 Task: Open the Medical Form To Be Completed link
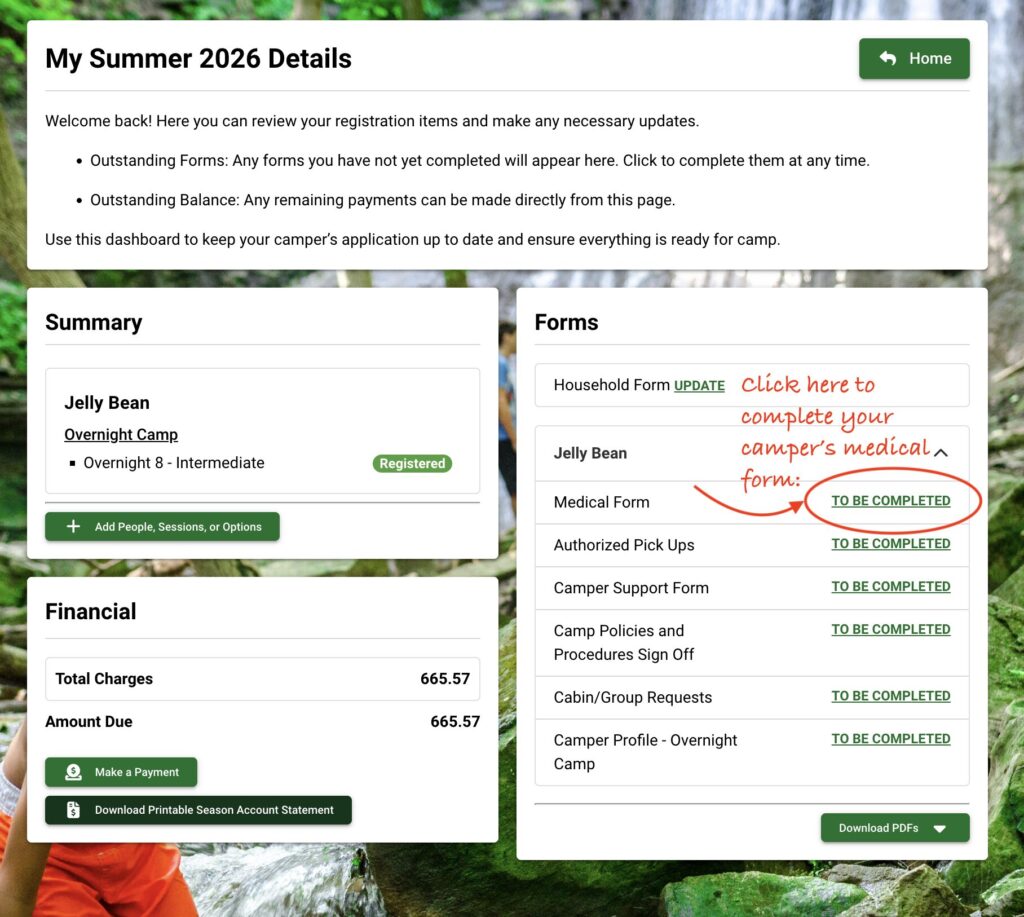(x=891, y=501)
